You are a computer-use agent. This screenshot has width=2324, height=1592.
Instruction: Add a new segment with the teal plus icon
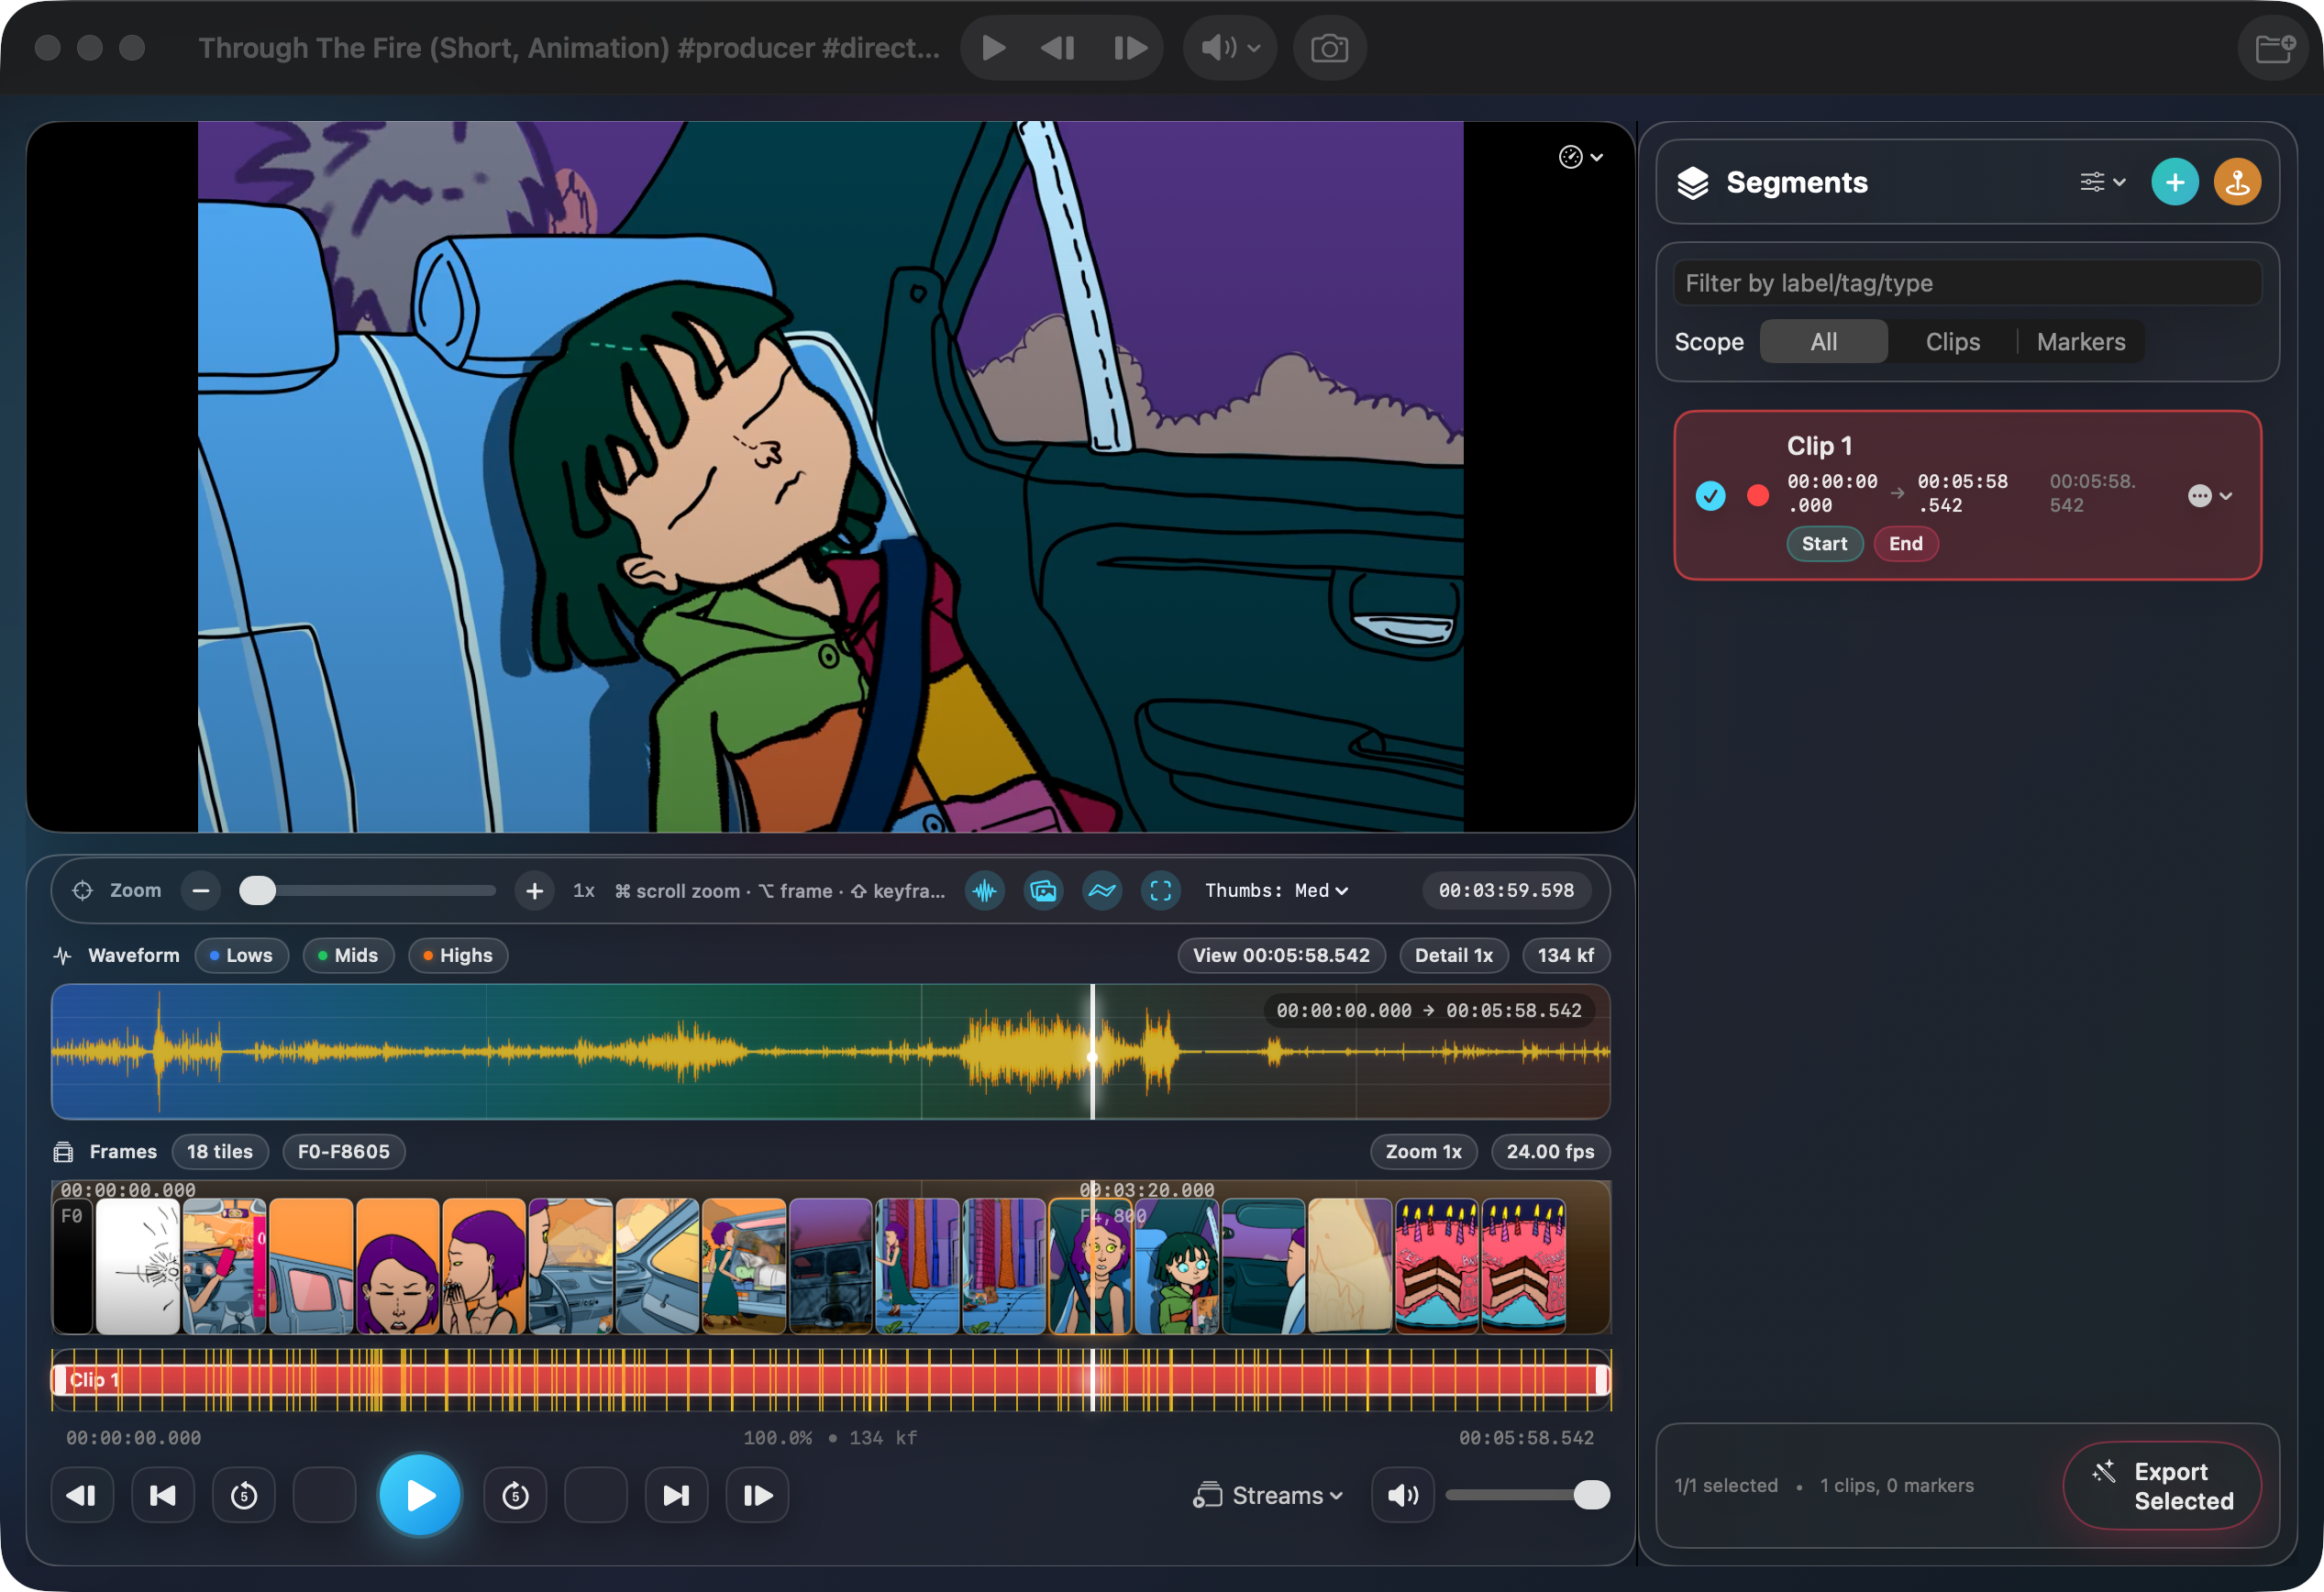[x=2175, y=182]
